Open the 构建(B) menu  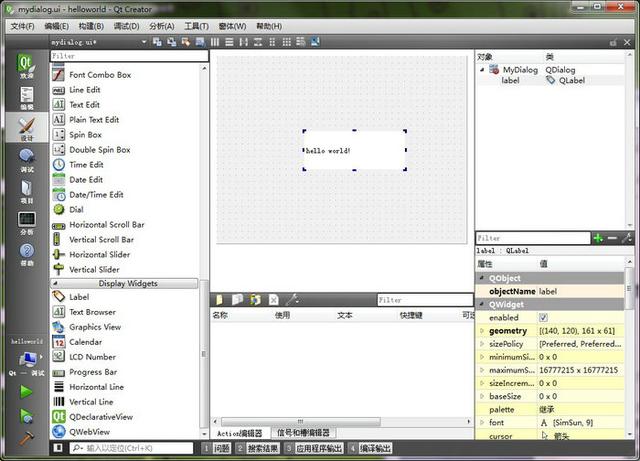[94, 26]
